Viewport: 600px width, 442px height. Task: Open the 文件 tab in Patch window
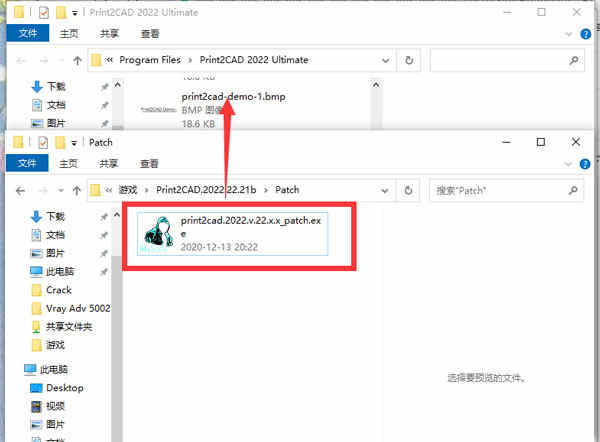27,163
